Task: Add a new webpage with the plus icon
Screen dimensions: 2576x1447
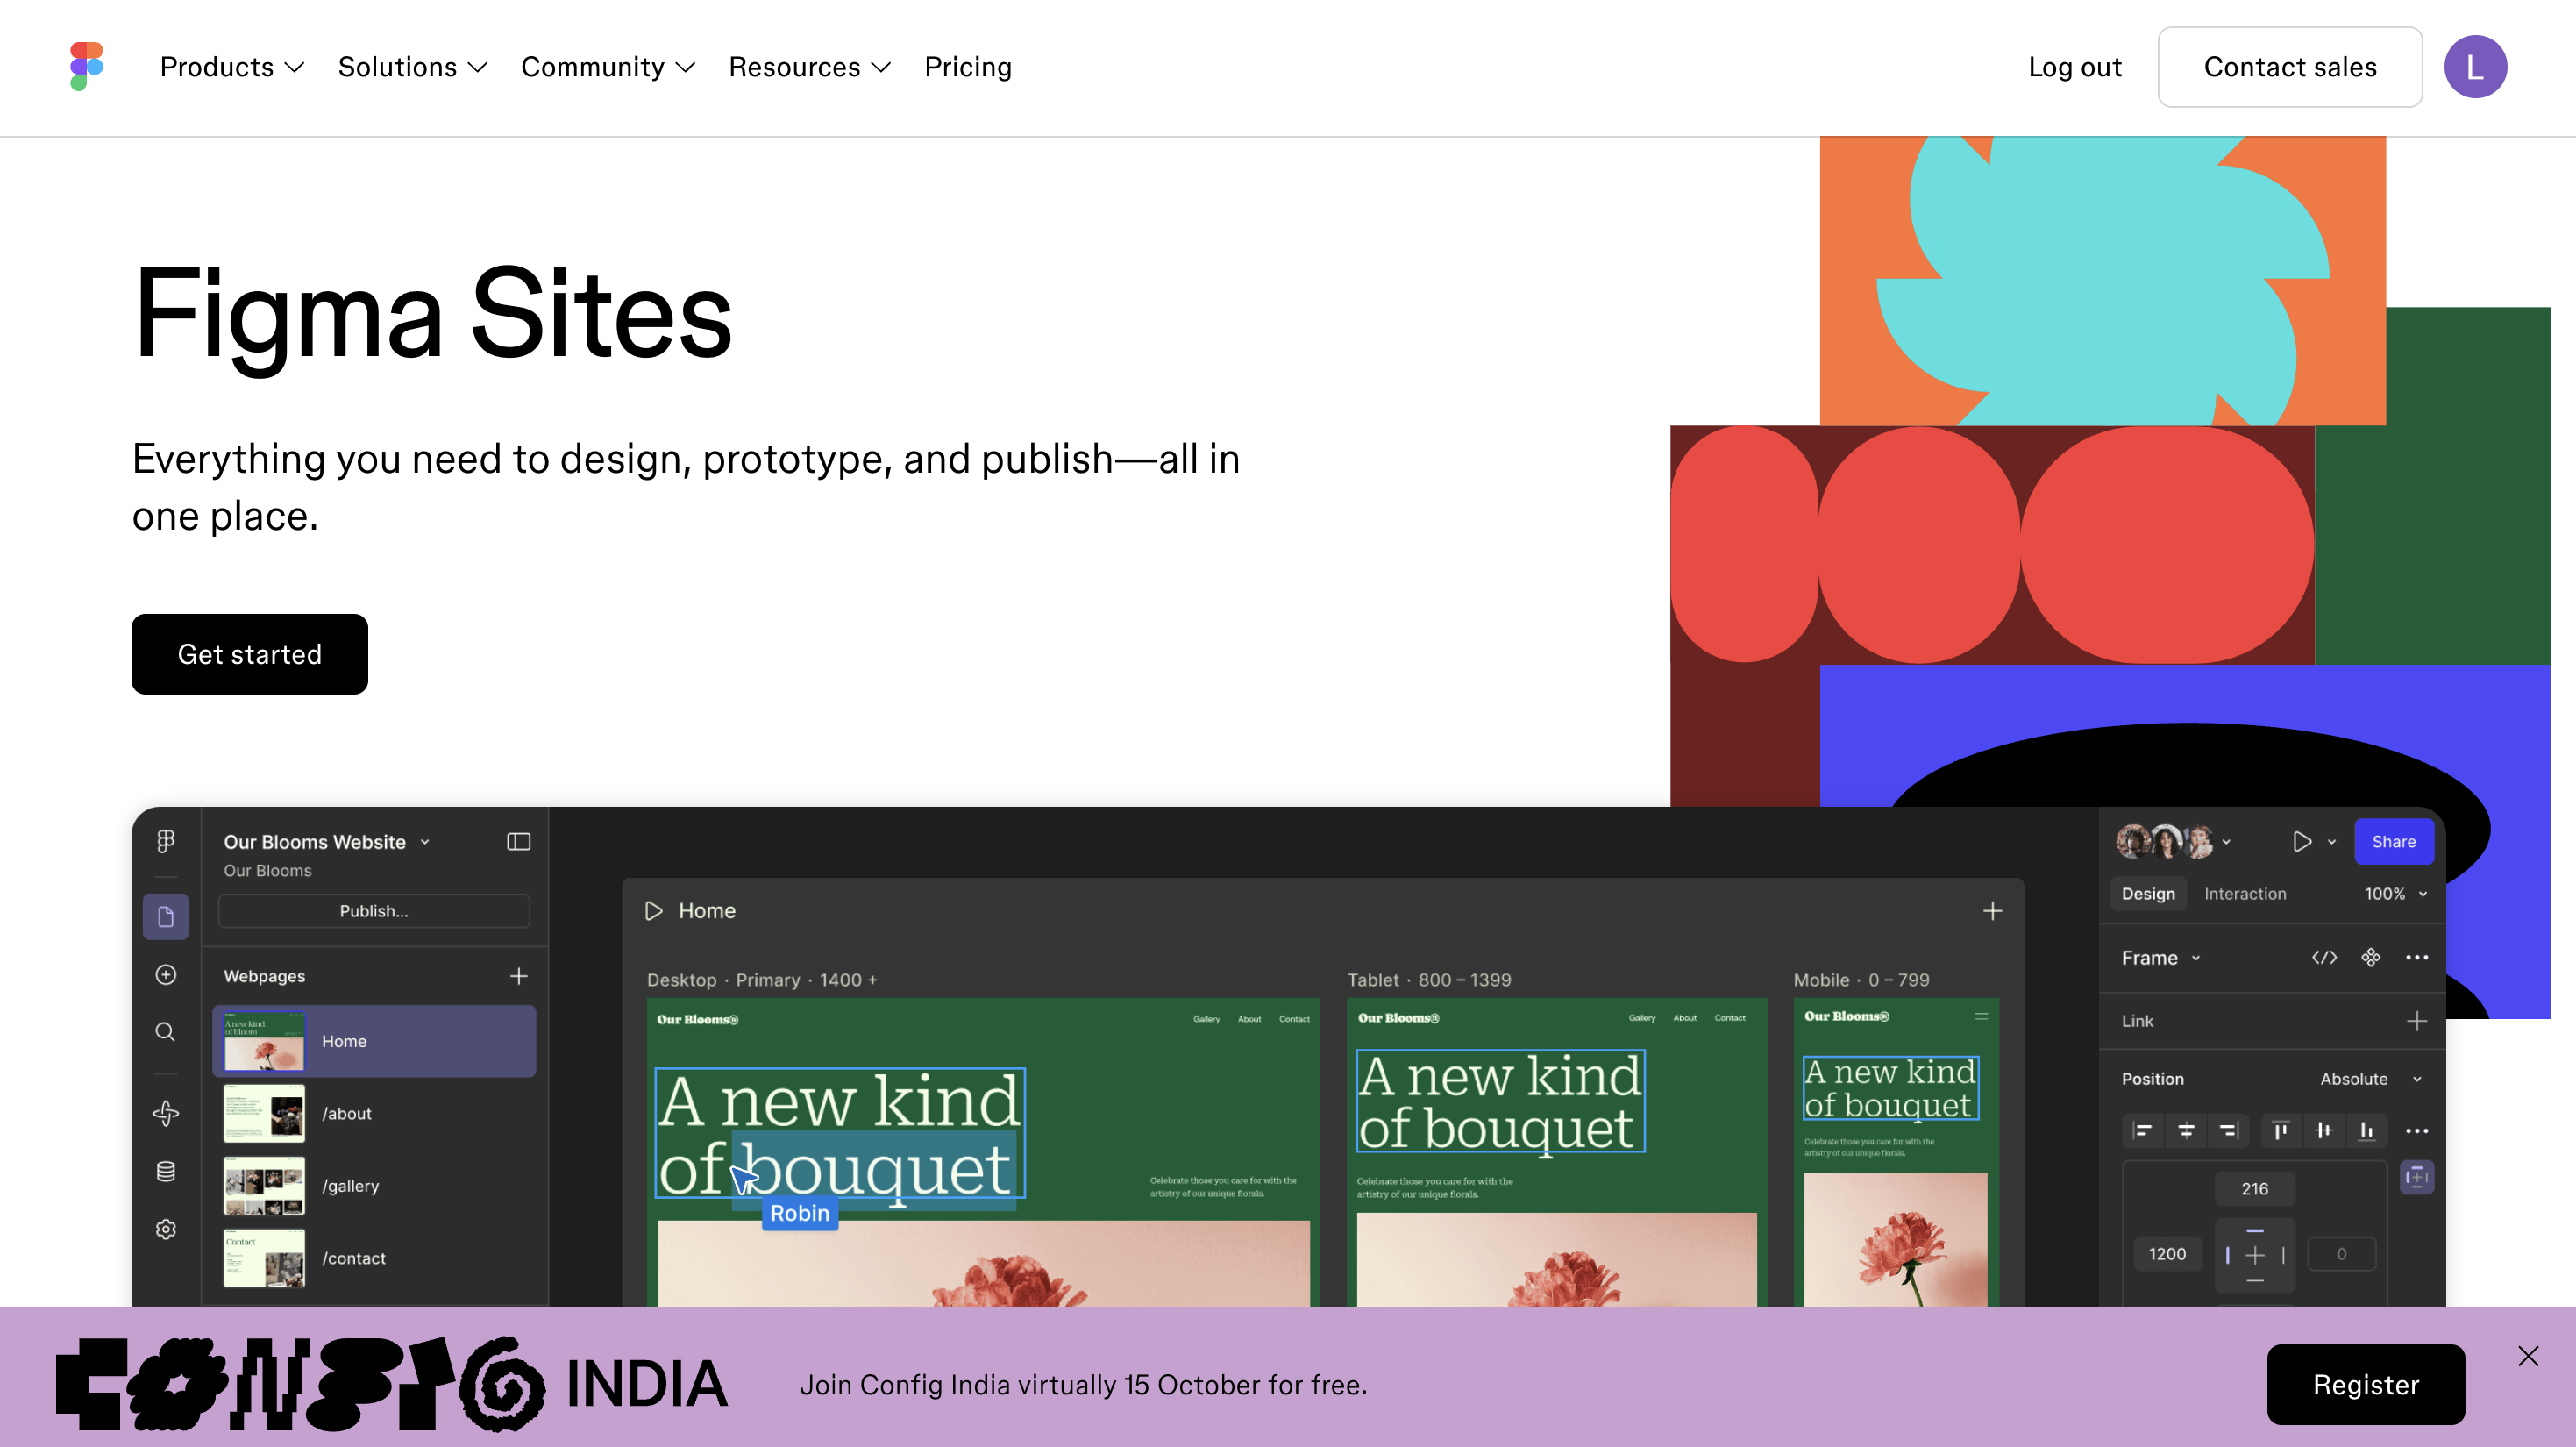Action: pyautogui.click(x=518, y=976)
